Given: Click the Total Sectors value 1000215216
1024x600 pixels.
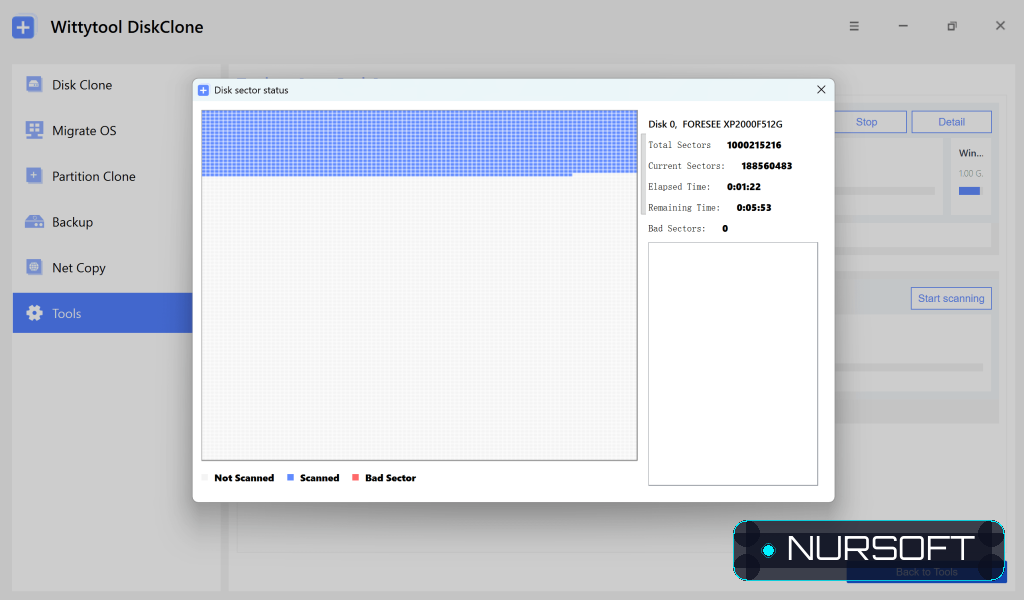Looking at the screenshot, I should (754, 145).
